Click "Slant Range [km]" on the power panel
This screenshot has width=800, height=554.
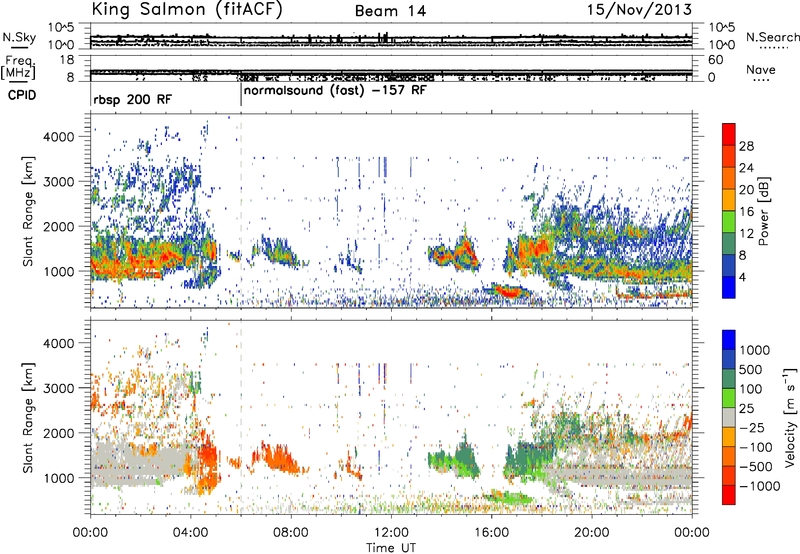tap(28, 211)
